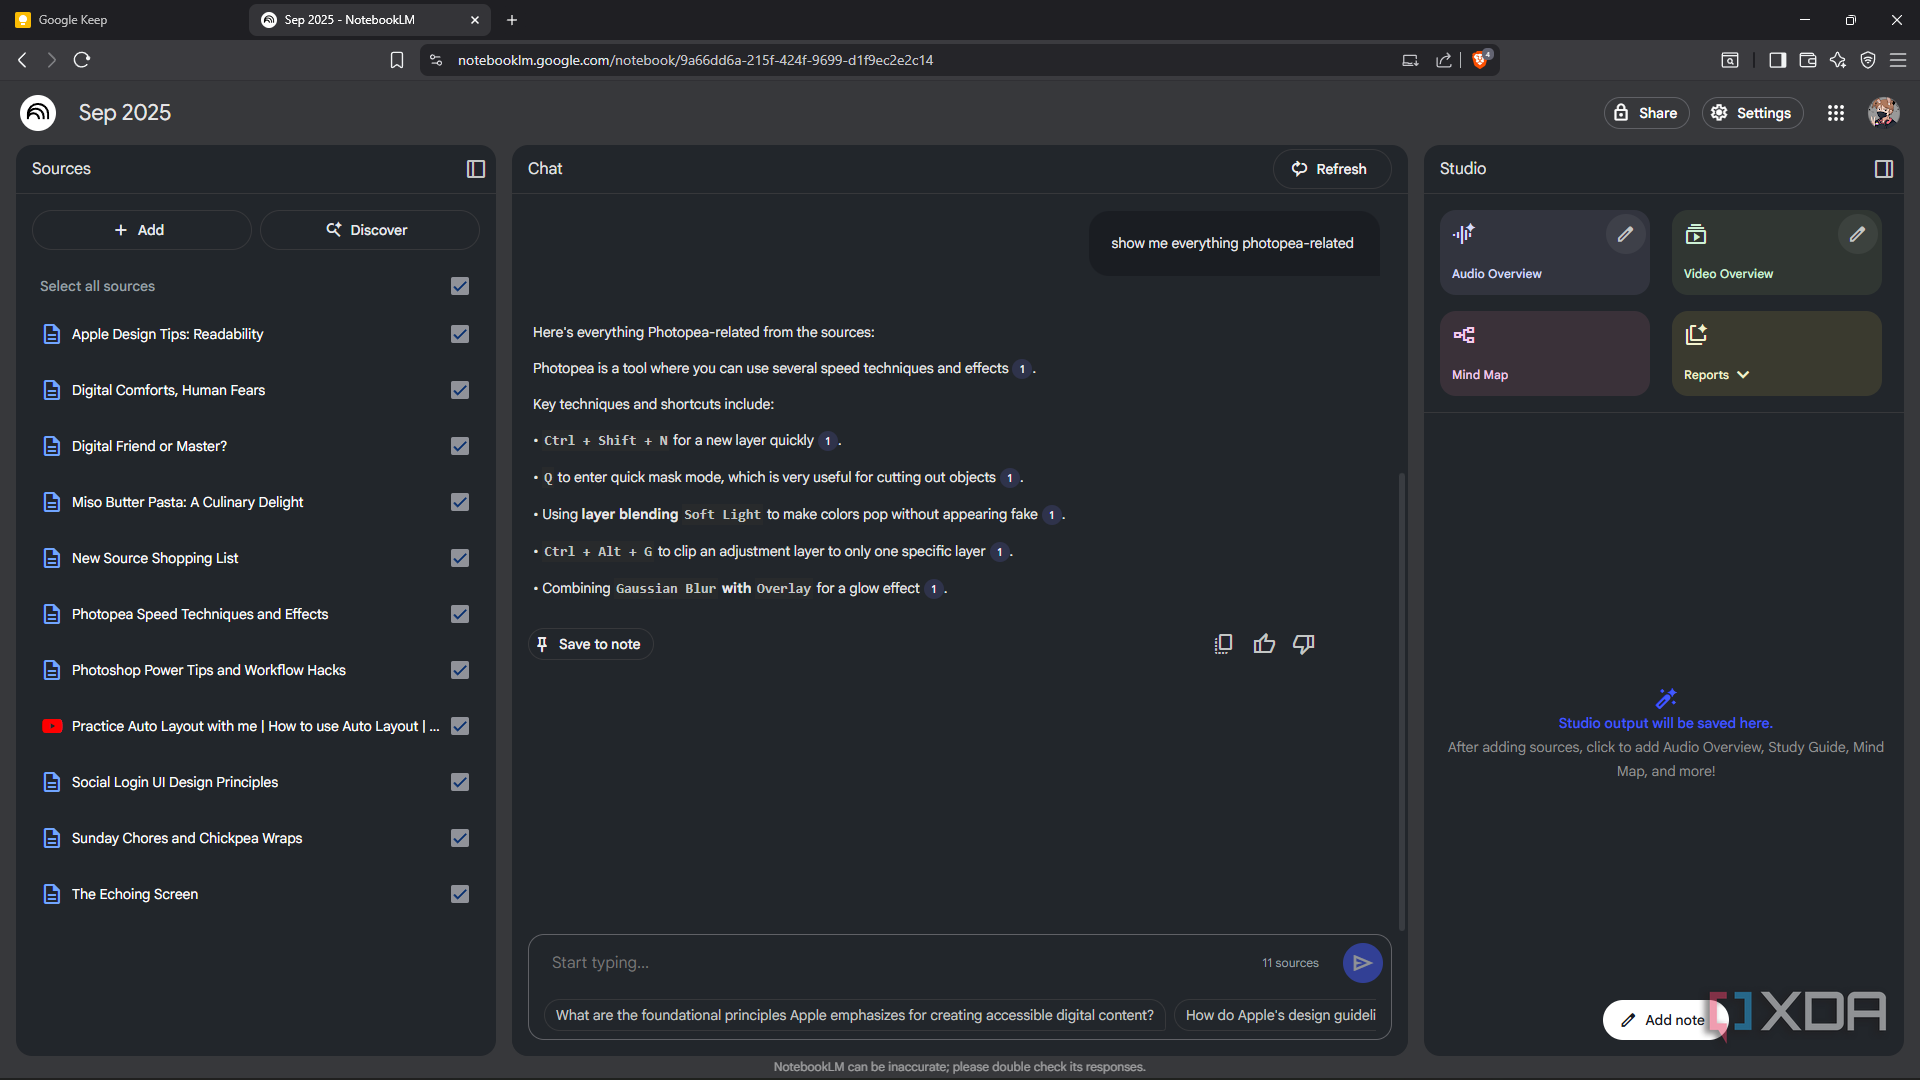The height and width of the screenshot is (1080, 1920).
Task: Give thumbs down to response
Action: coord(1304,644)
